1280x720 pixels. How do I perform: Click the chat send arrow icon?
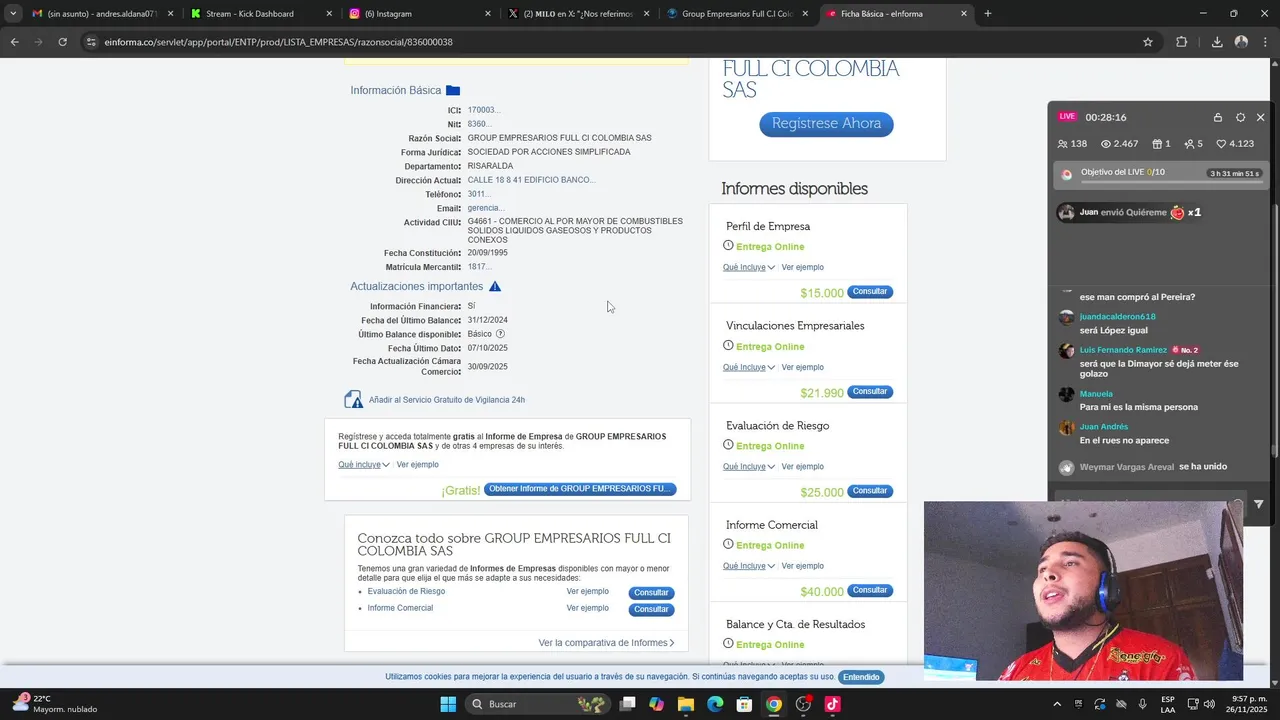point(1259,504)
